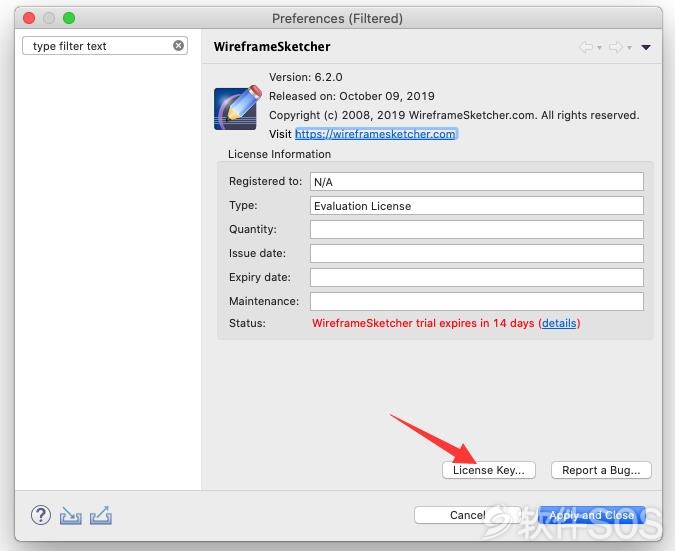675x551 pixels.
Task: Click the Expiry date field
Action: [x=477, y=278]
